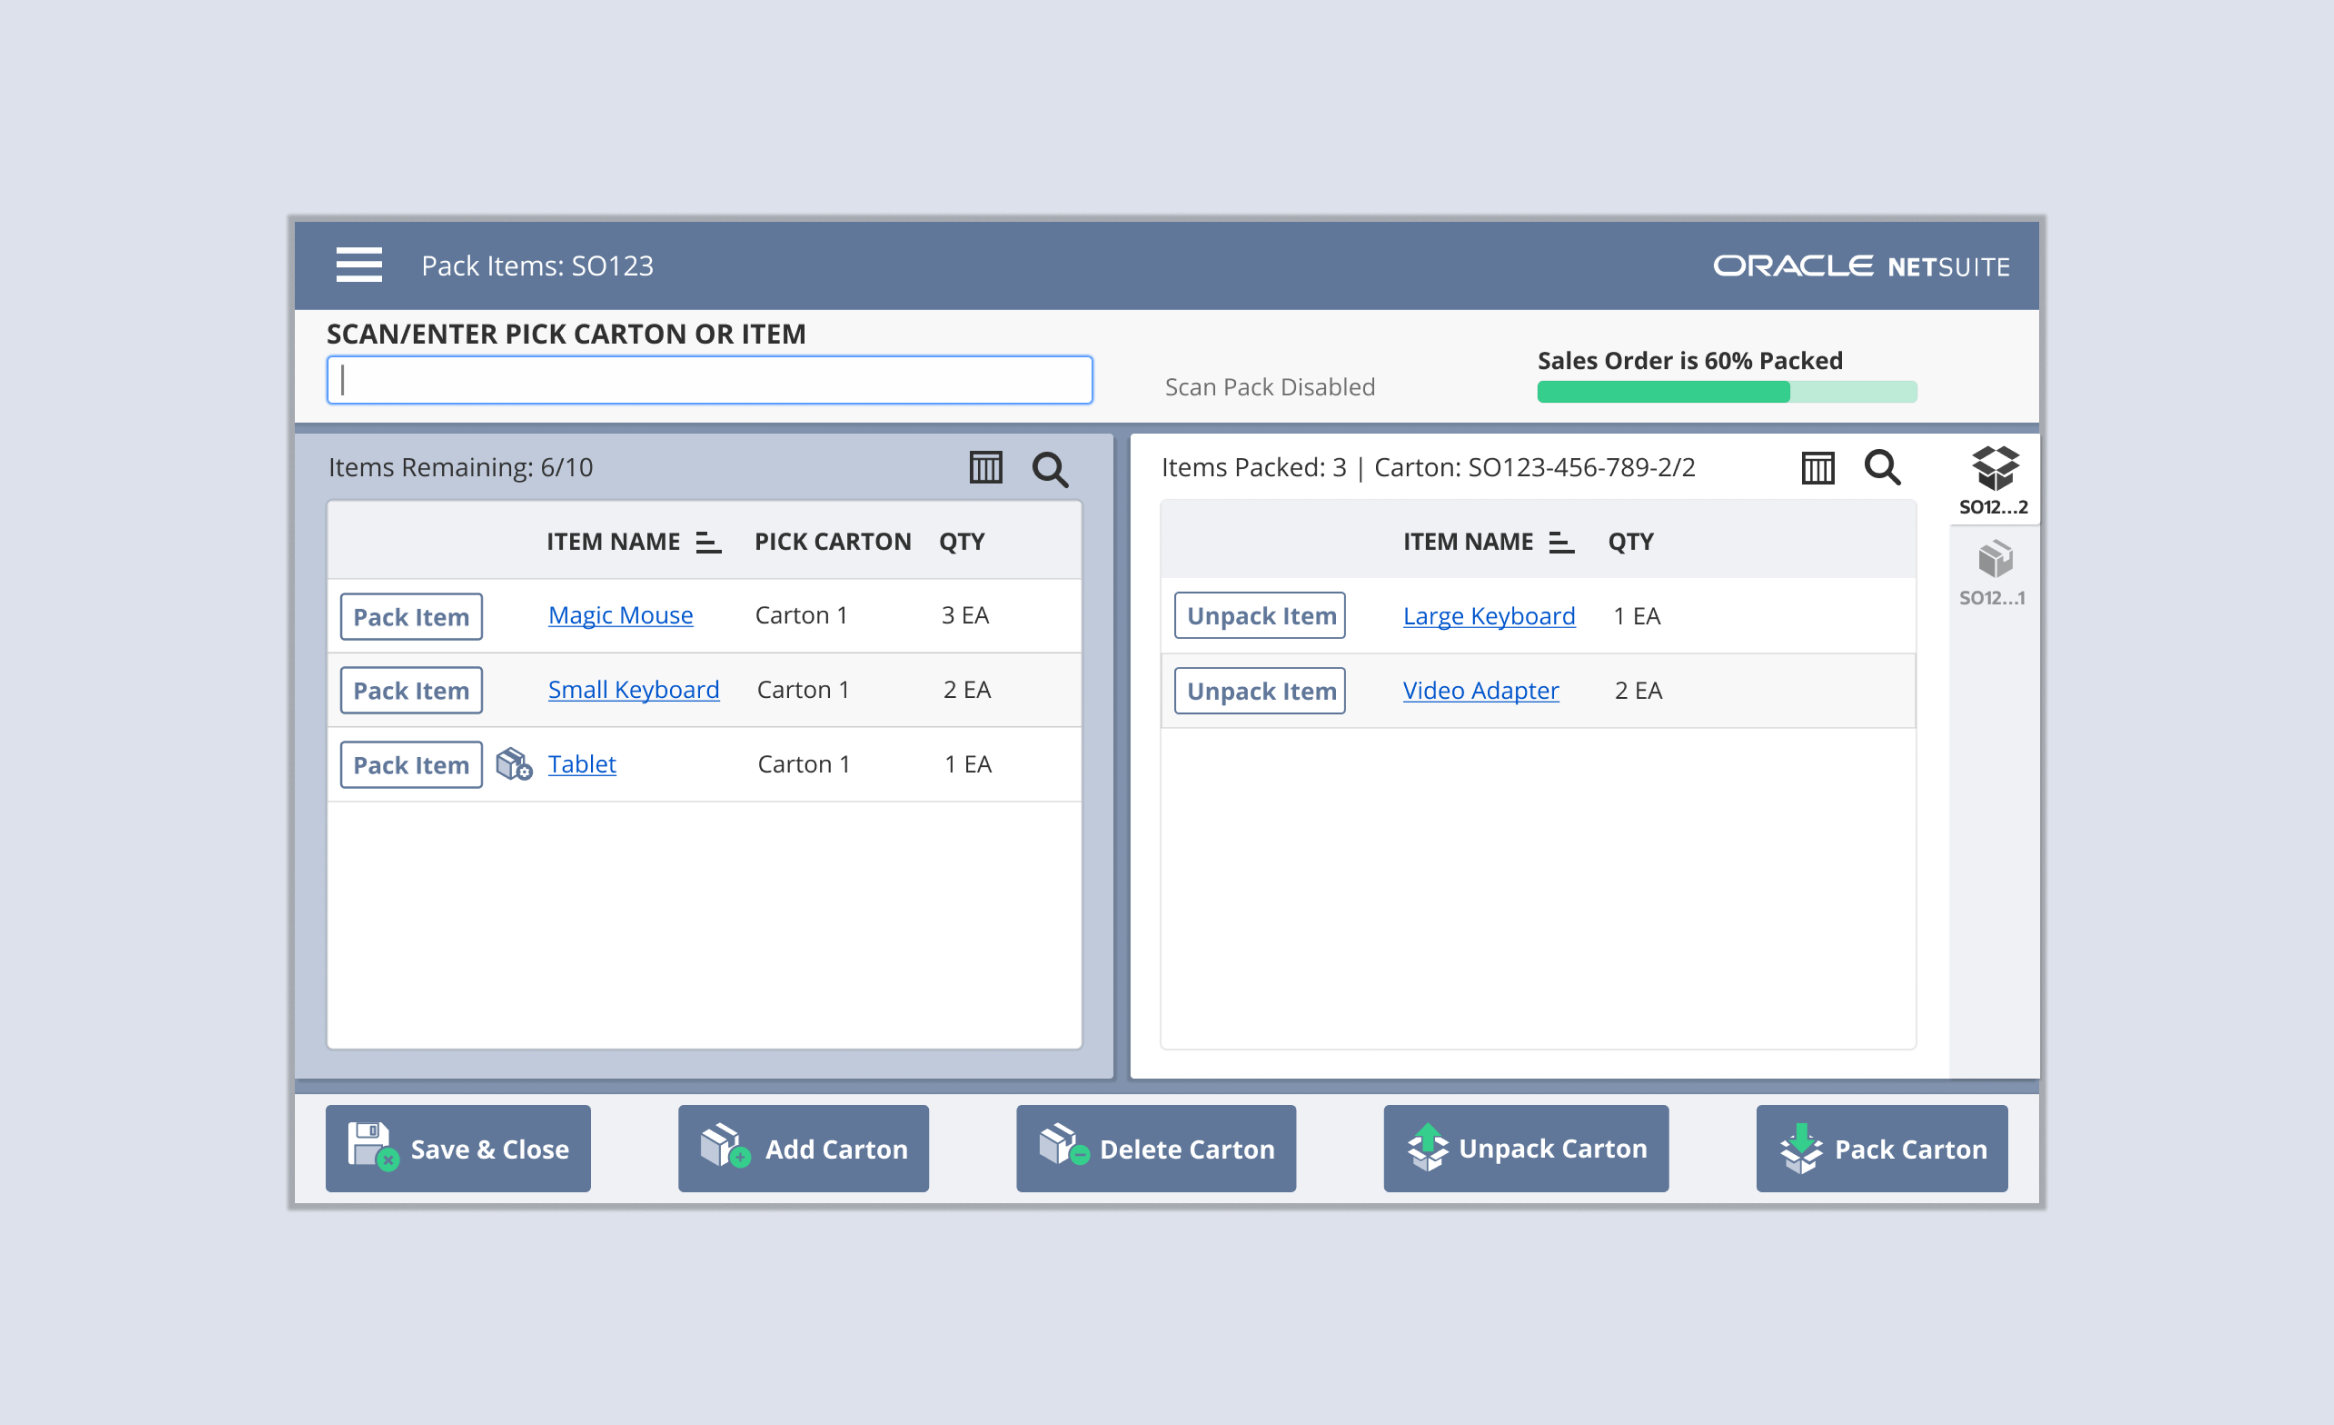Click the 60% packed progress bar

pos(1726,392)
